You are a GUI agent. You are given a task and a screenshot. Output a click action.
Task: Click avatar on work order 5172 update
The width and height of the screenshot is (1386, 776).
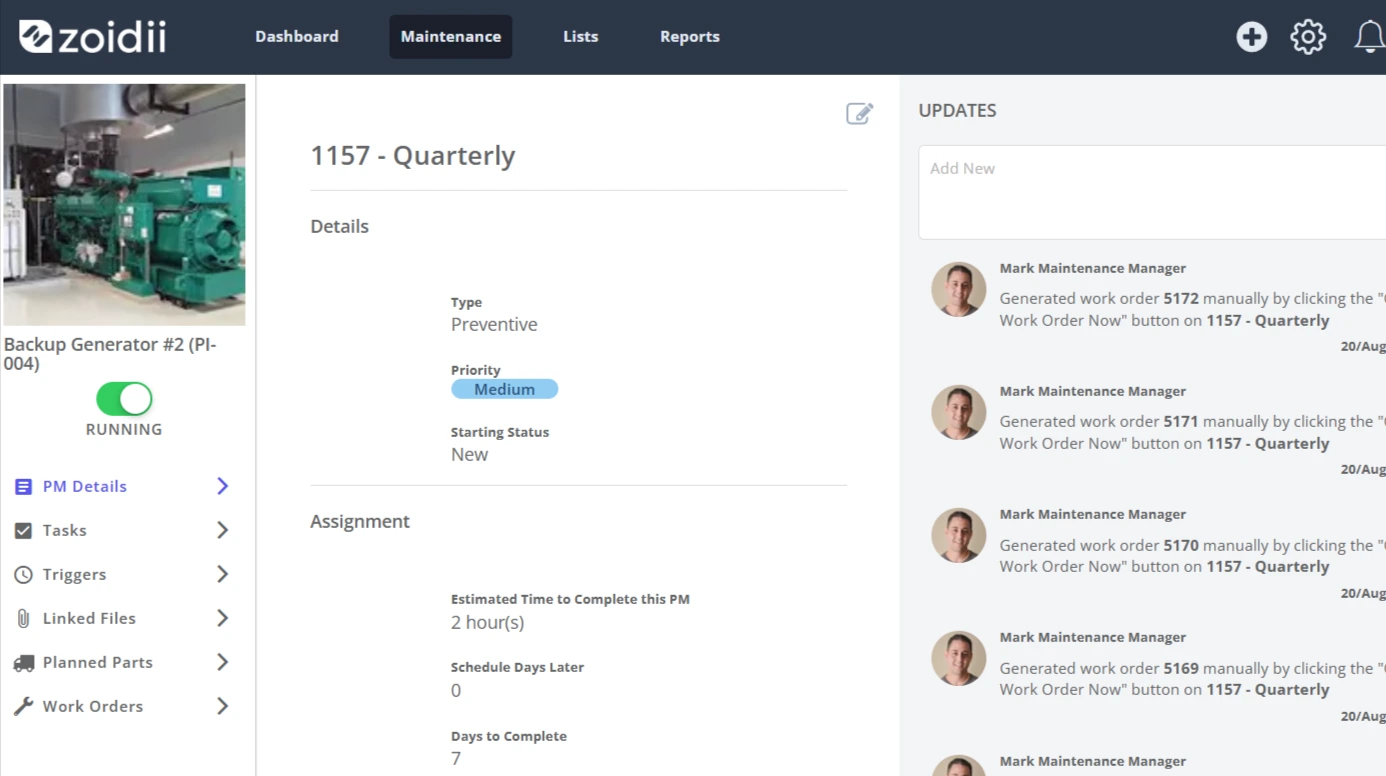pyautogui.click(x=958, y=290)
